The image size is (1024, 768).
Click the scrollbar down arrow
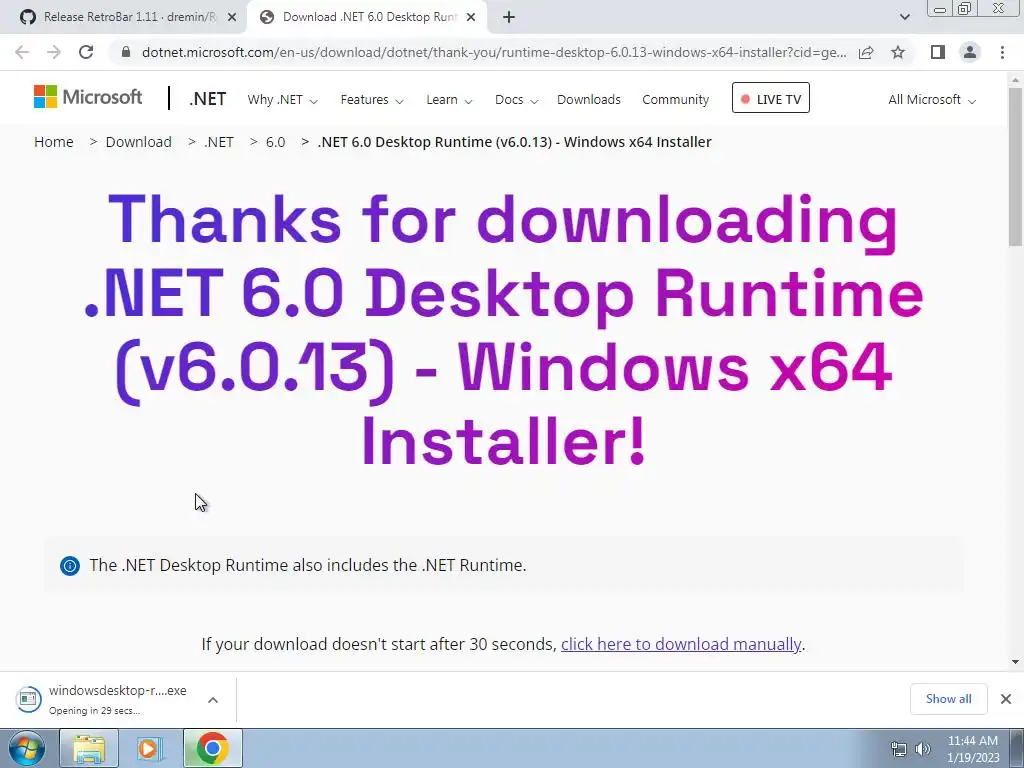pos(1015,662)
